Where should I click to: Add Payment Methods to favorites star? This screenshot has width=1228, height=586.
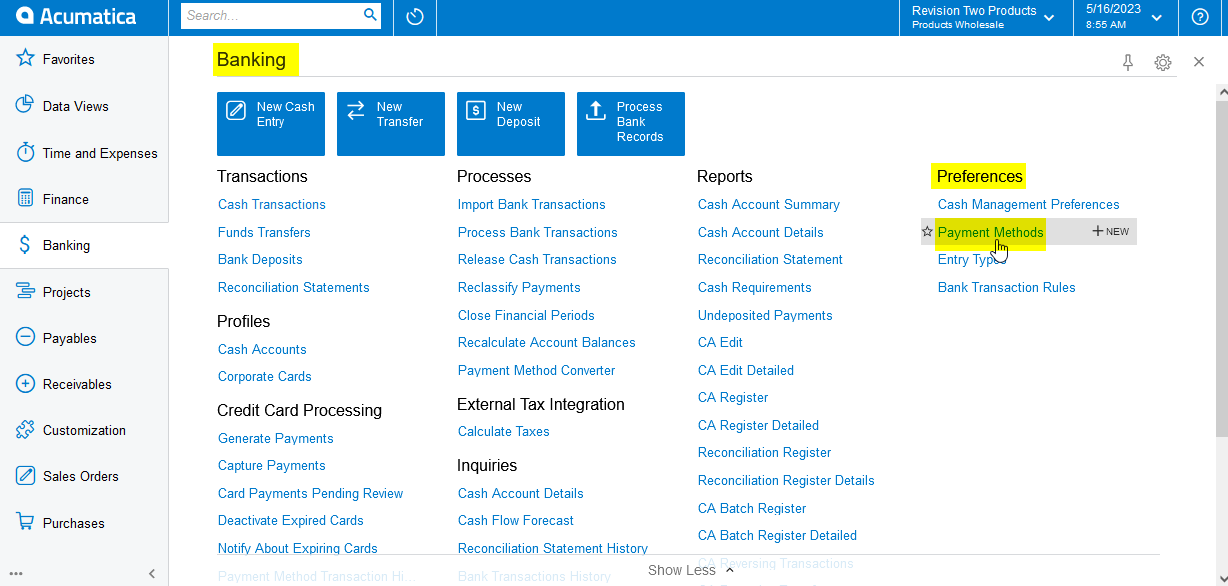[927, 232]
